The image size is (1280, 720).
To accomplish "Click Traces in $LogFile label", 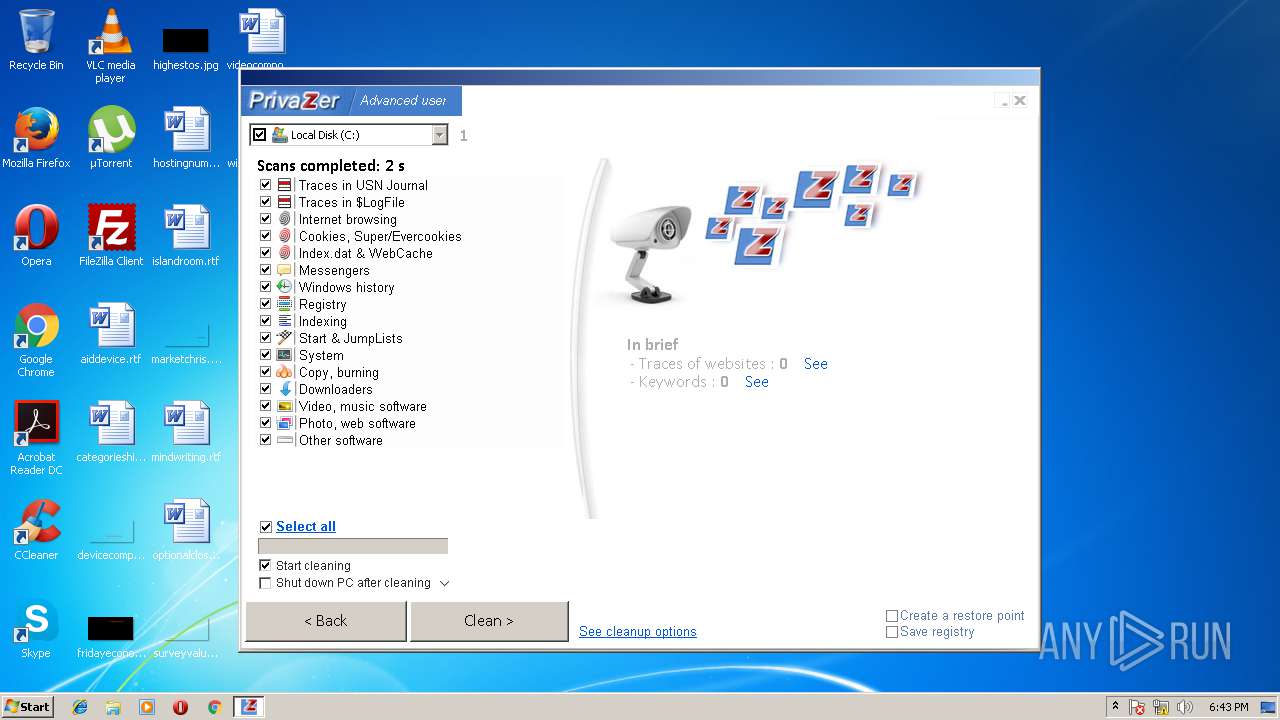I will [351, 202].
